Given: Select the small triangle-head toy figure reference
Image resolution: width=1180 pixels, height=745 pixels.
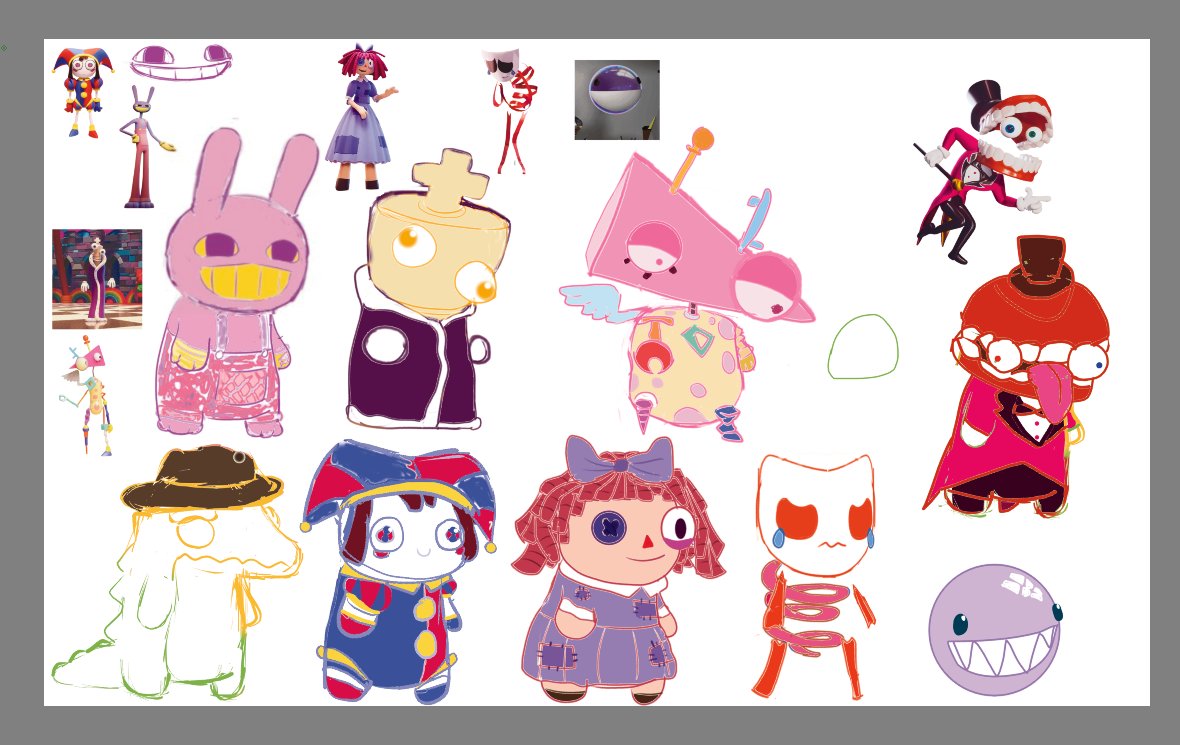Looking at the screenshot, I should pos(88,395).
